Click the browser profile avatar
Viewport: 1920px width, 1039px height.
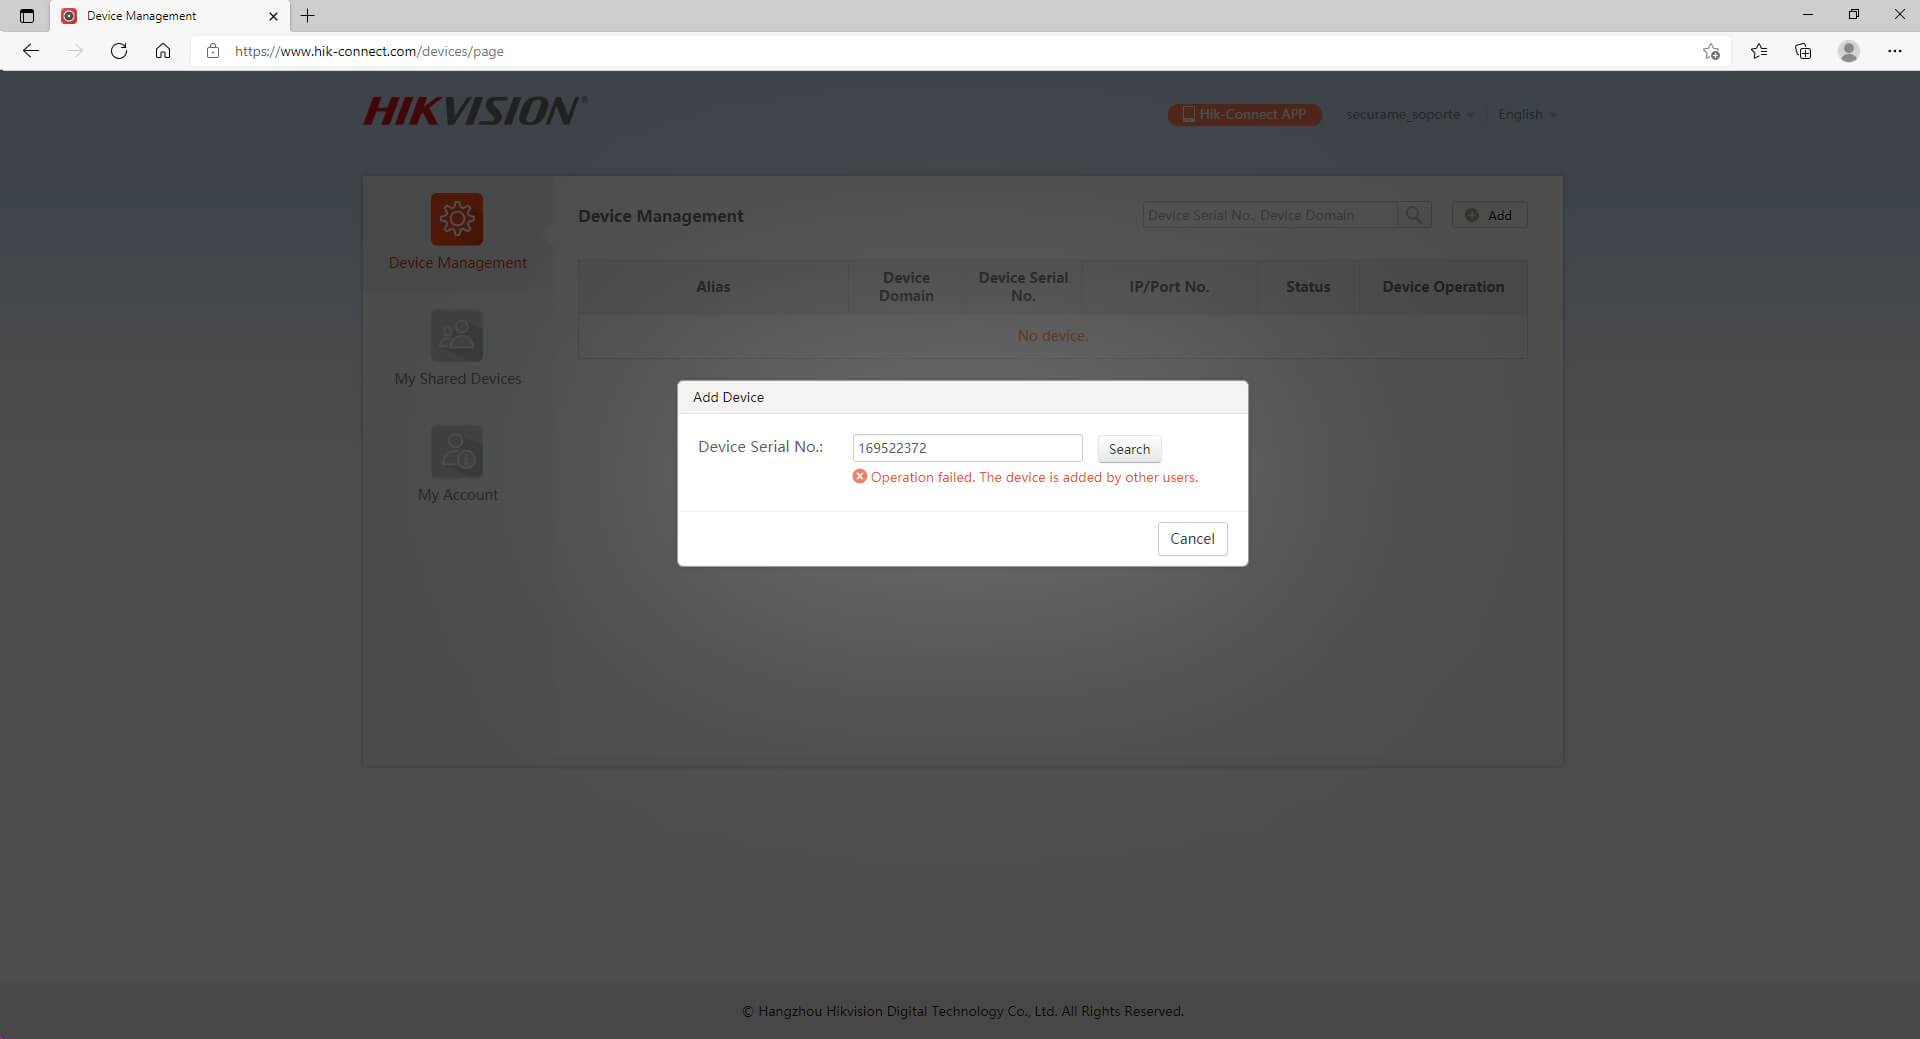(1849, 51)
